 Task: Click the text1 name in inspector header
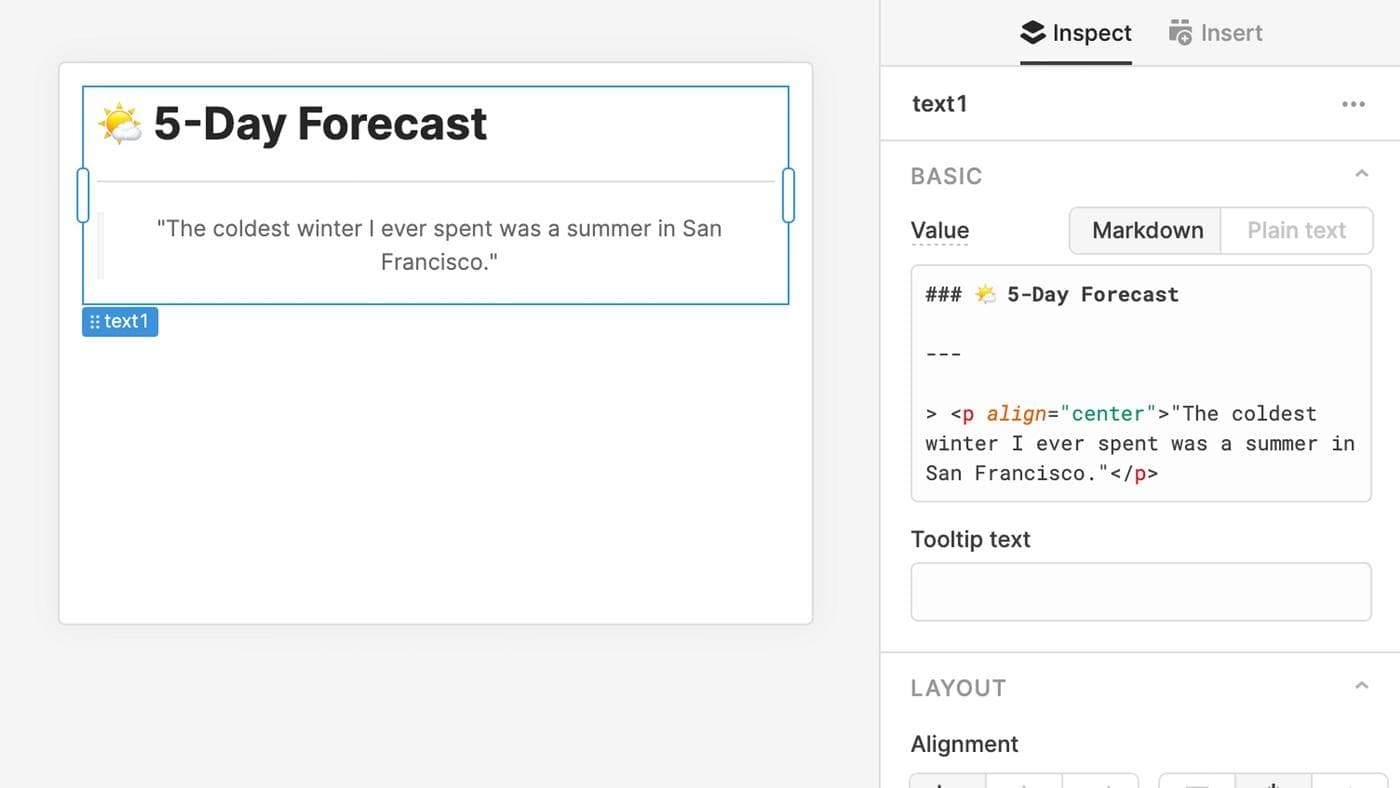point(939,104)
